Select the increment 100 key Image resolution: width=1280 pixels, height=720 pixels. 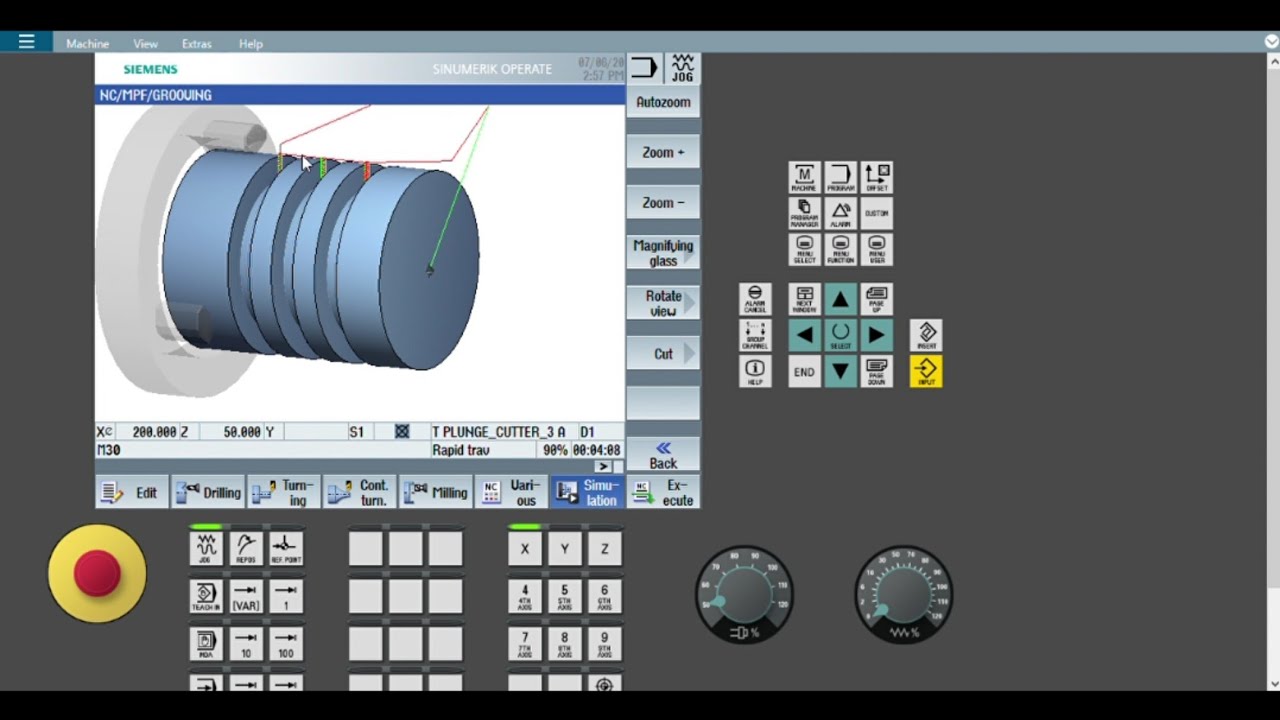coord(286,644)
